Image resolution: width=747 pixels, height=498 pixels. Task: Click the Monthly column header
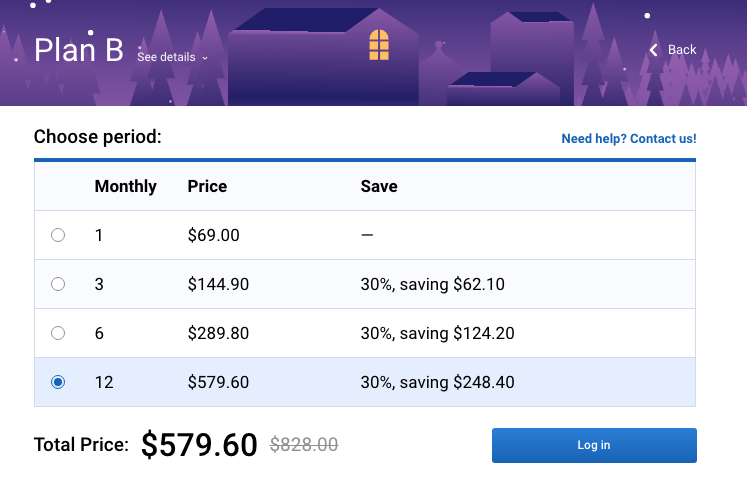pyautogui.click(x=125, y=186)
